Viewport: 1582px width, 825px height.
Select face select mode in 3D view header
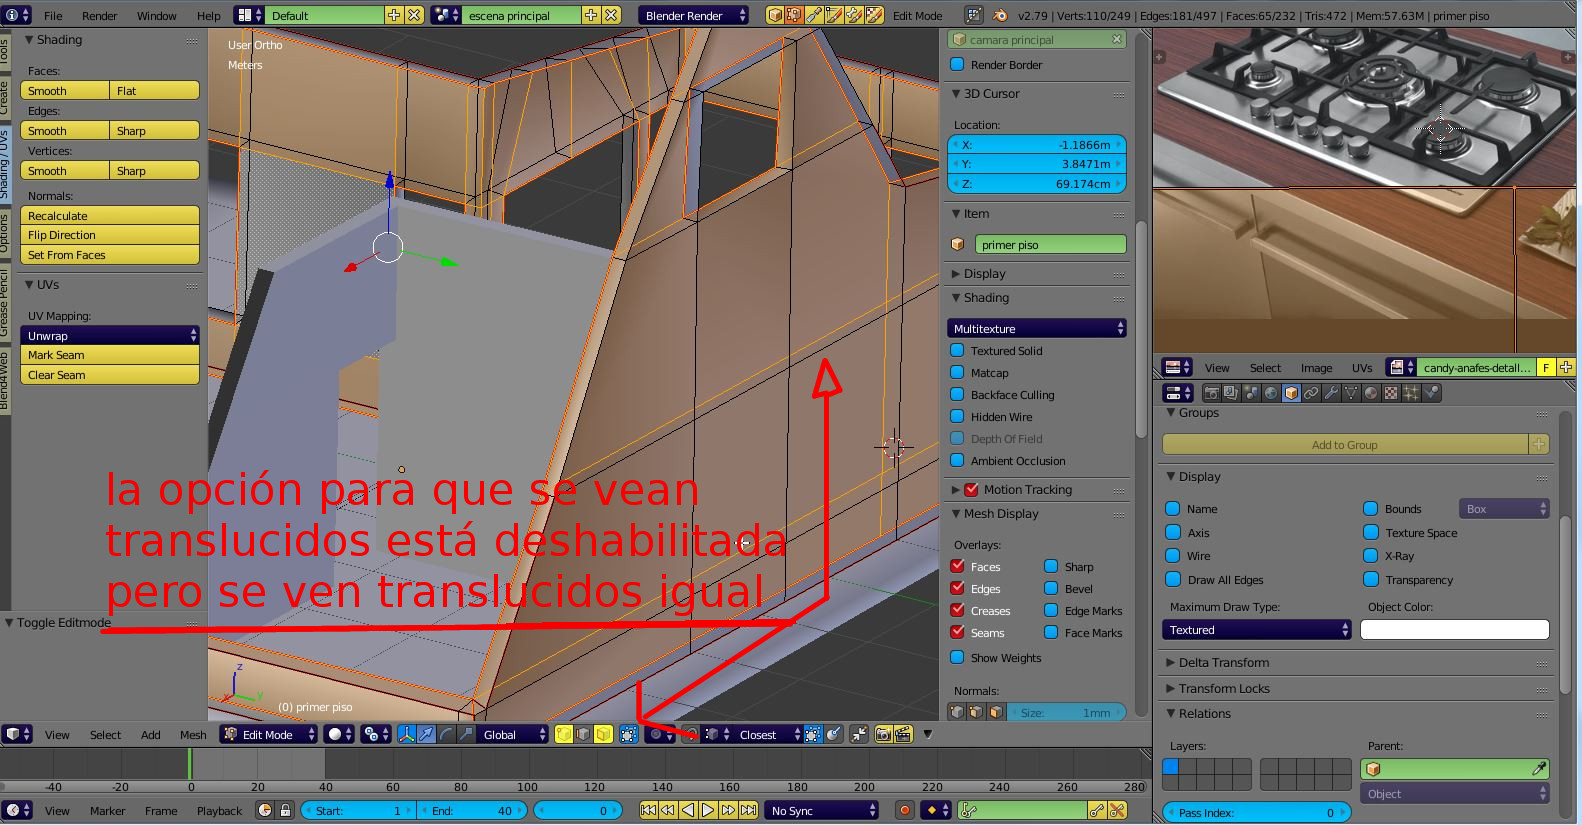click(603, 734)
